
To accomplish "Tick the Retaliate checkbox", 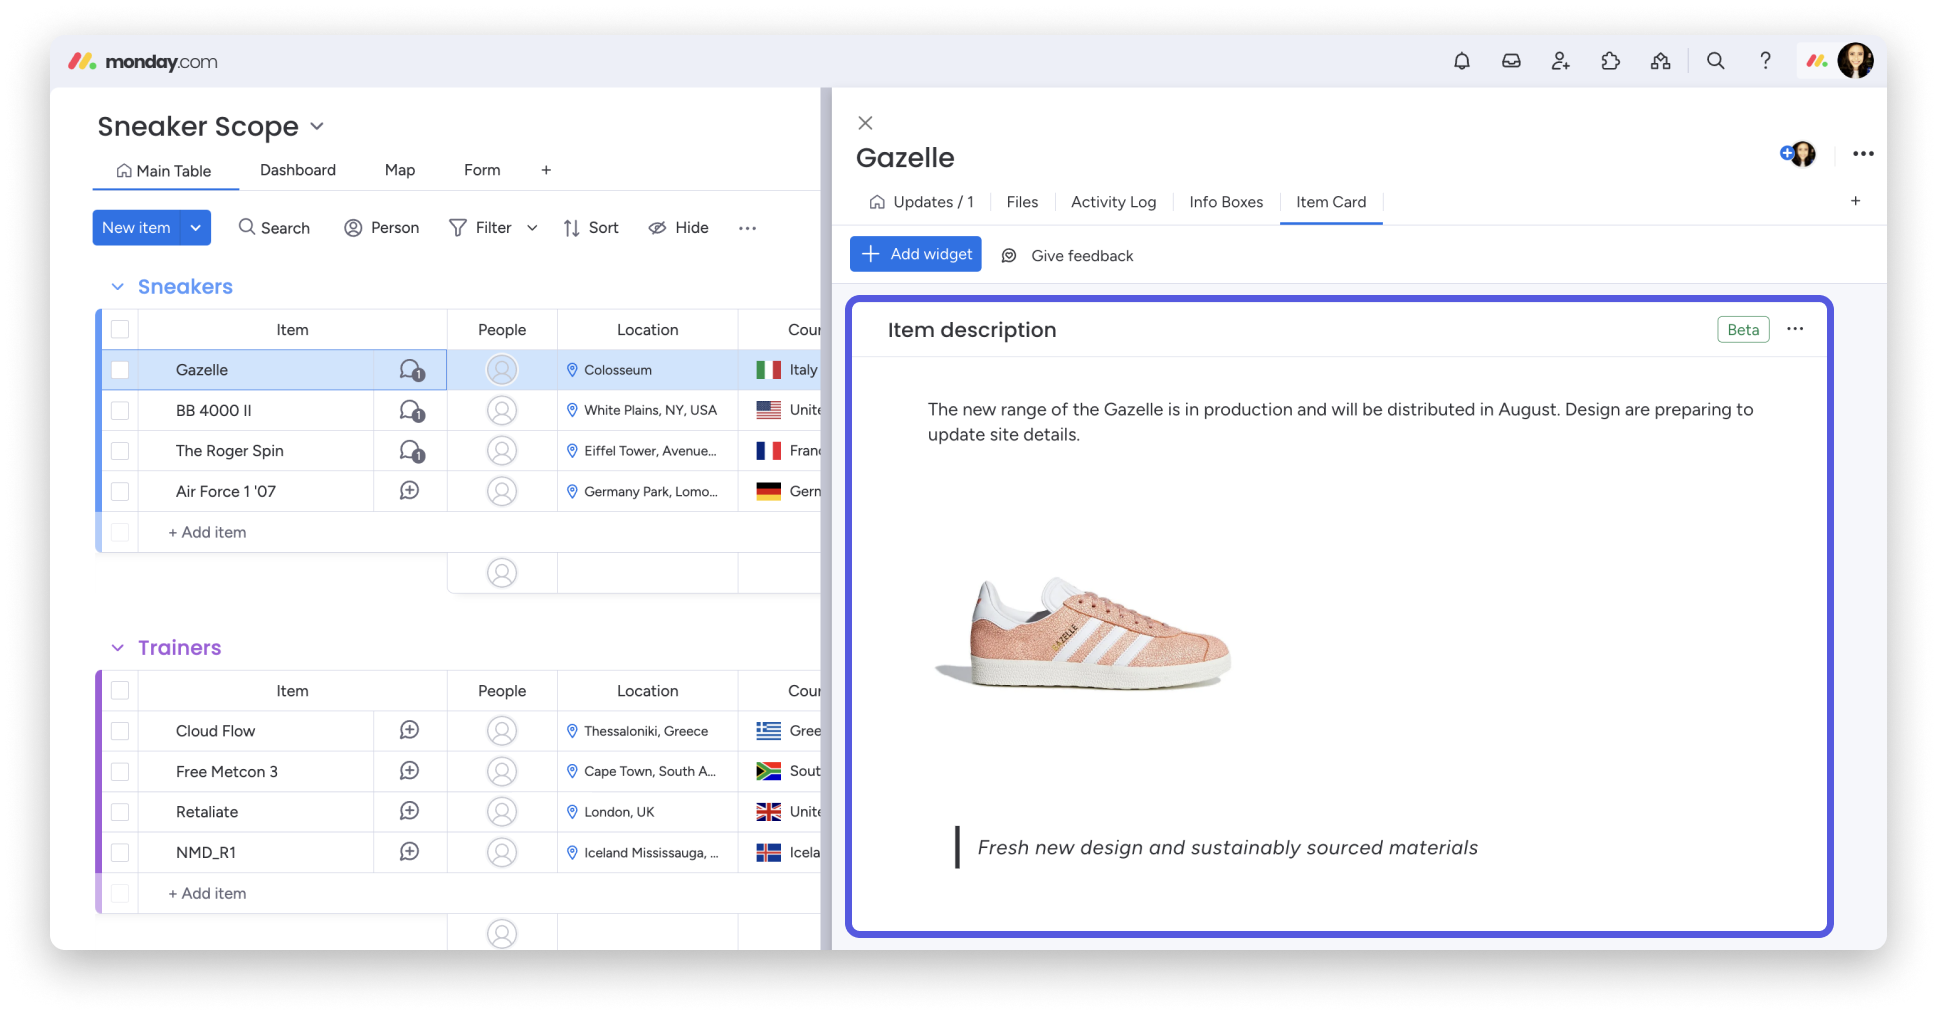I will tap(120, 811).
